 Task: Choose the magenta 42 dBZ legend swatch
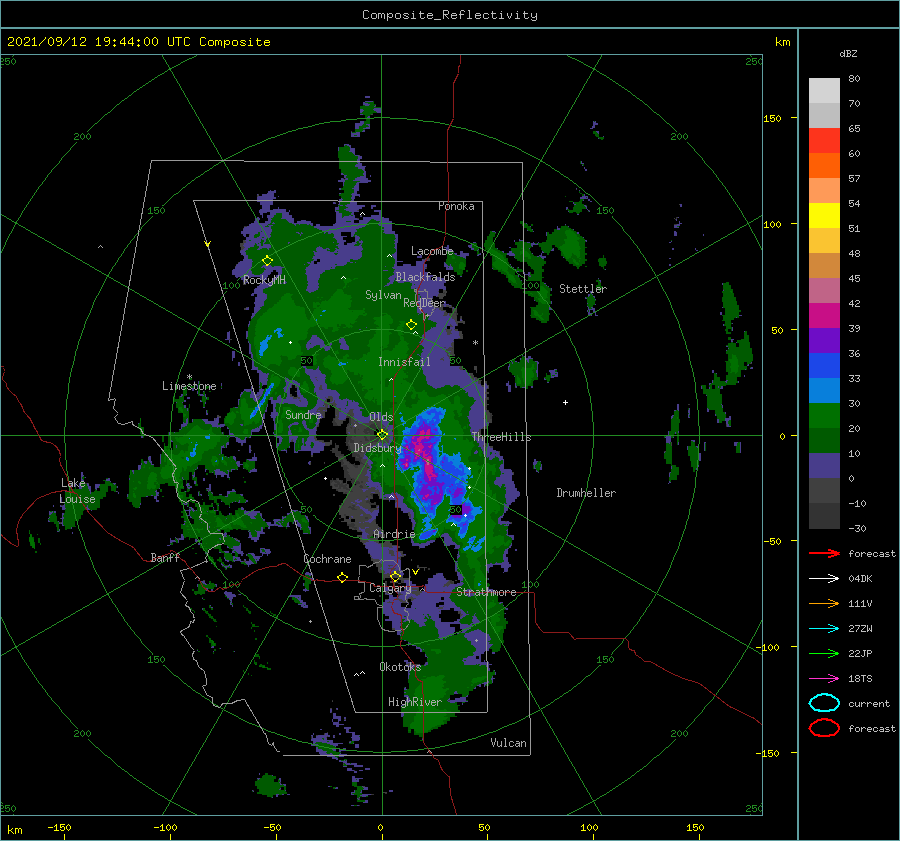pos(824,315)
